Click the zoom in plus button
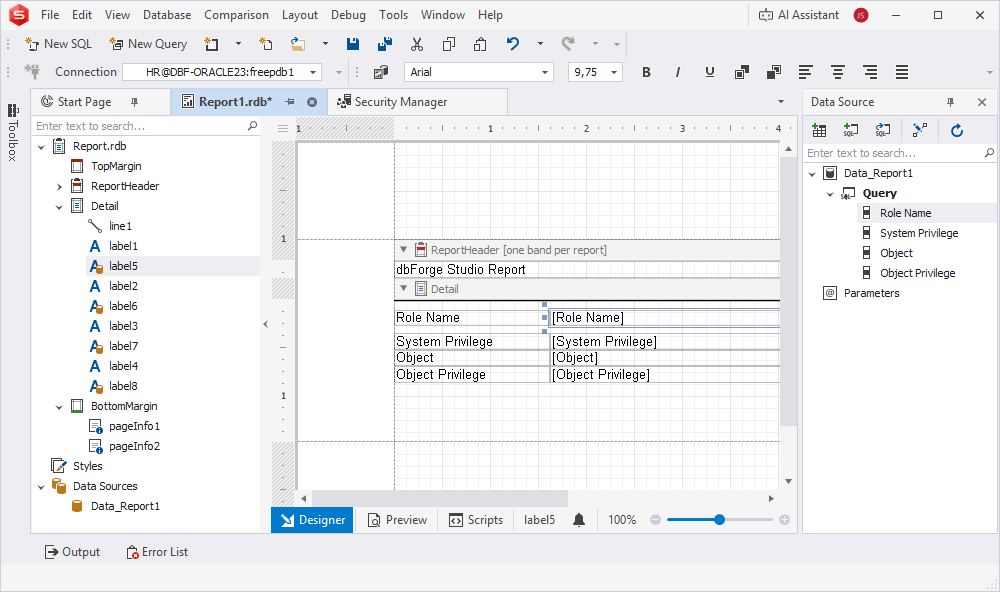 click(x=784, y=520)
